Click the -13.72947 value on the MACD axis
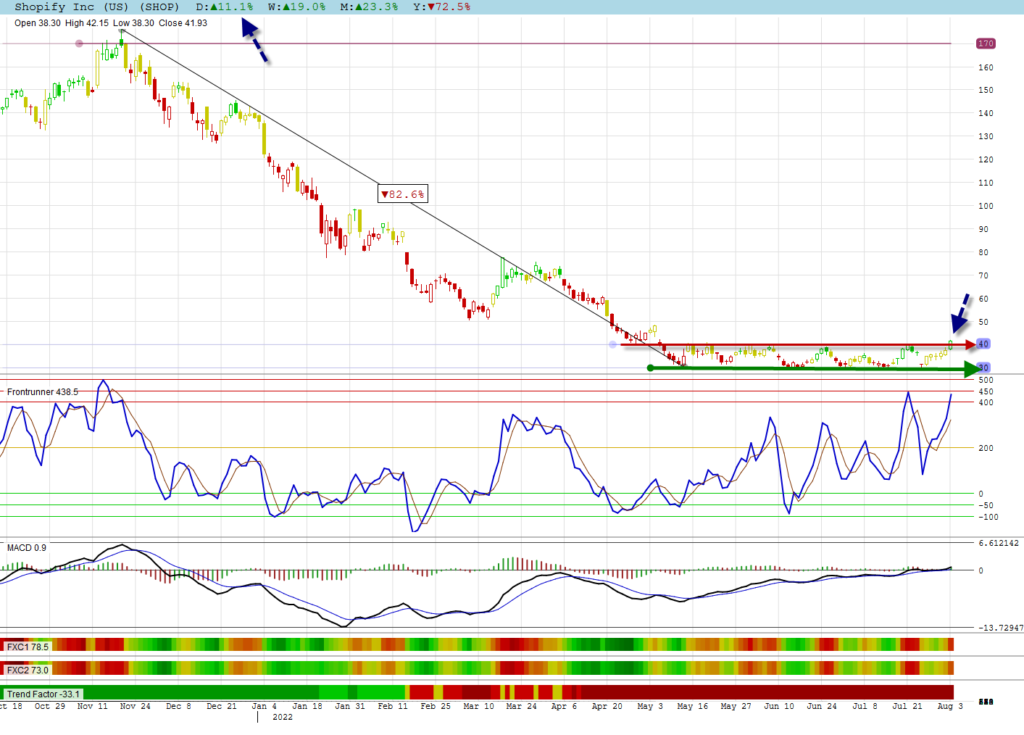Screen dimensions: 1024x735 point(1000,628)
